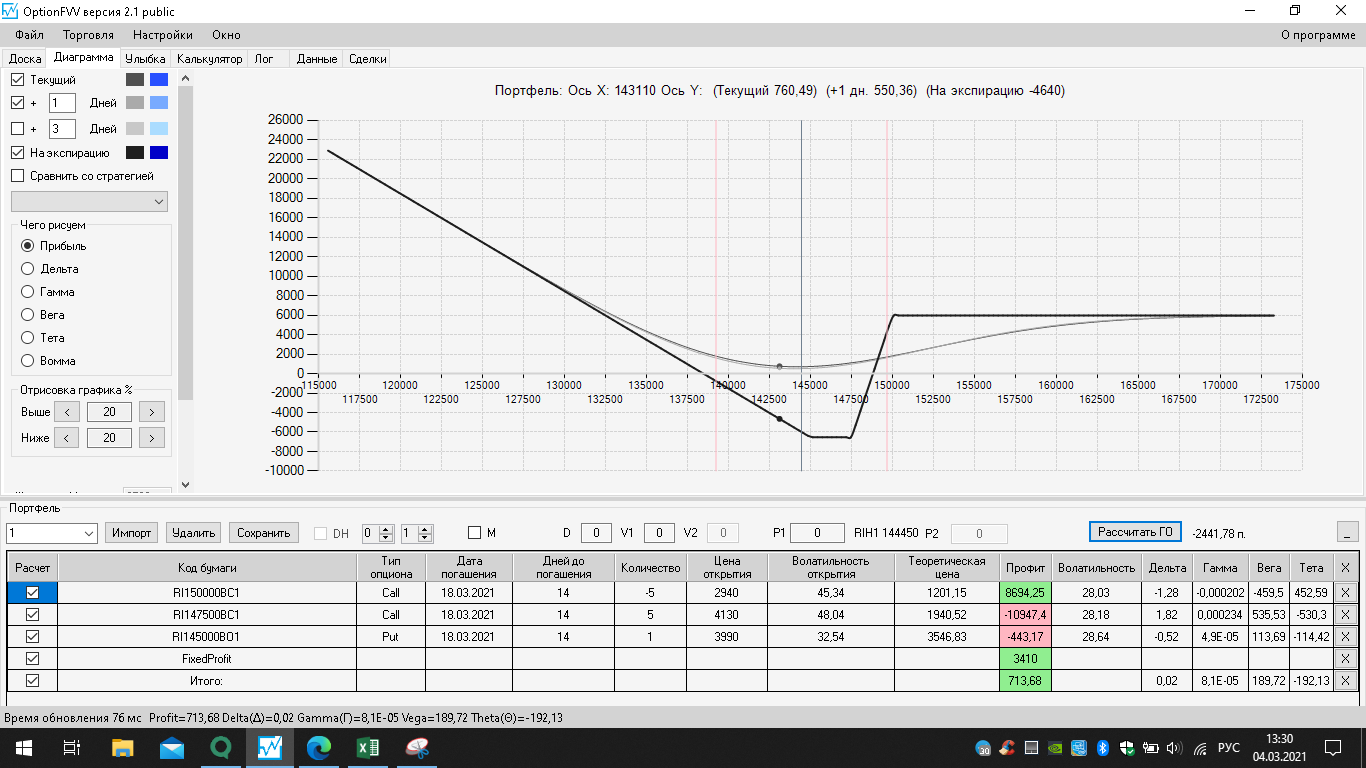Click the X header cell of portfolio table
The image size is (1366, 768).
(1345, 567)
